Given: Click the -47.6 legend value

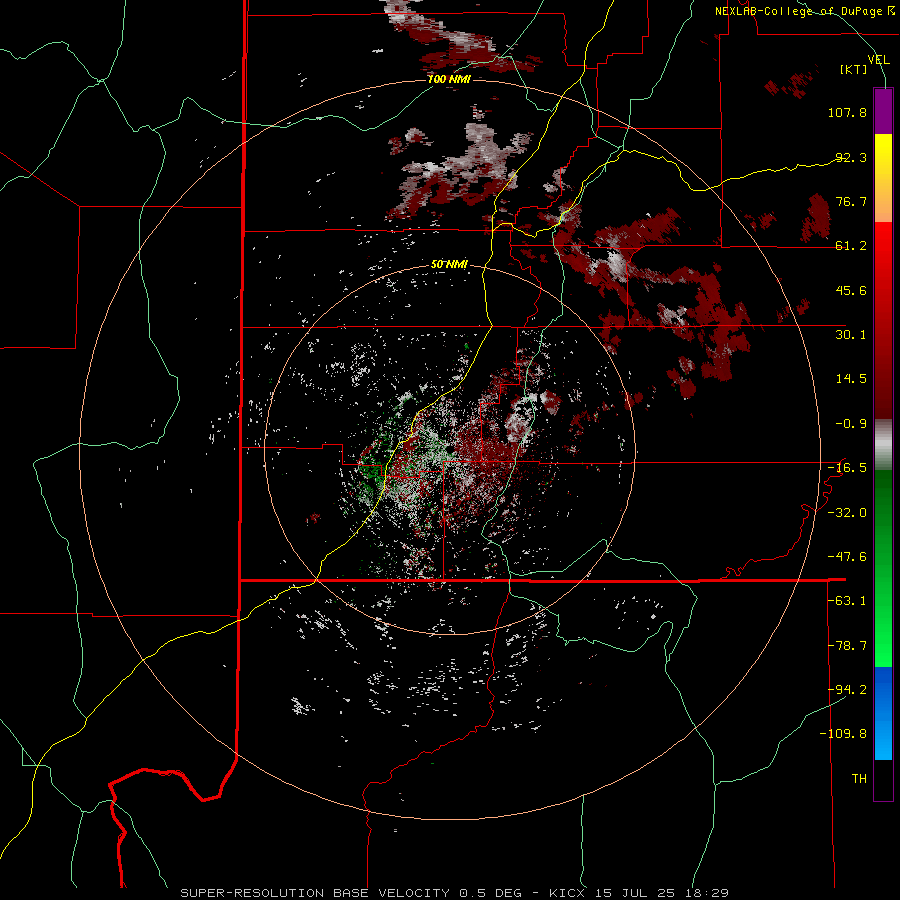Looking at the screenshot, I should click(x=847, y=557).
